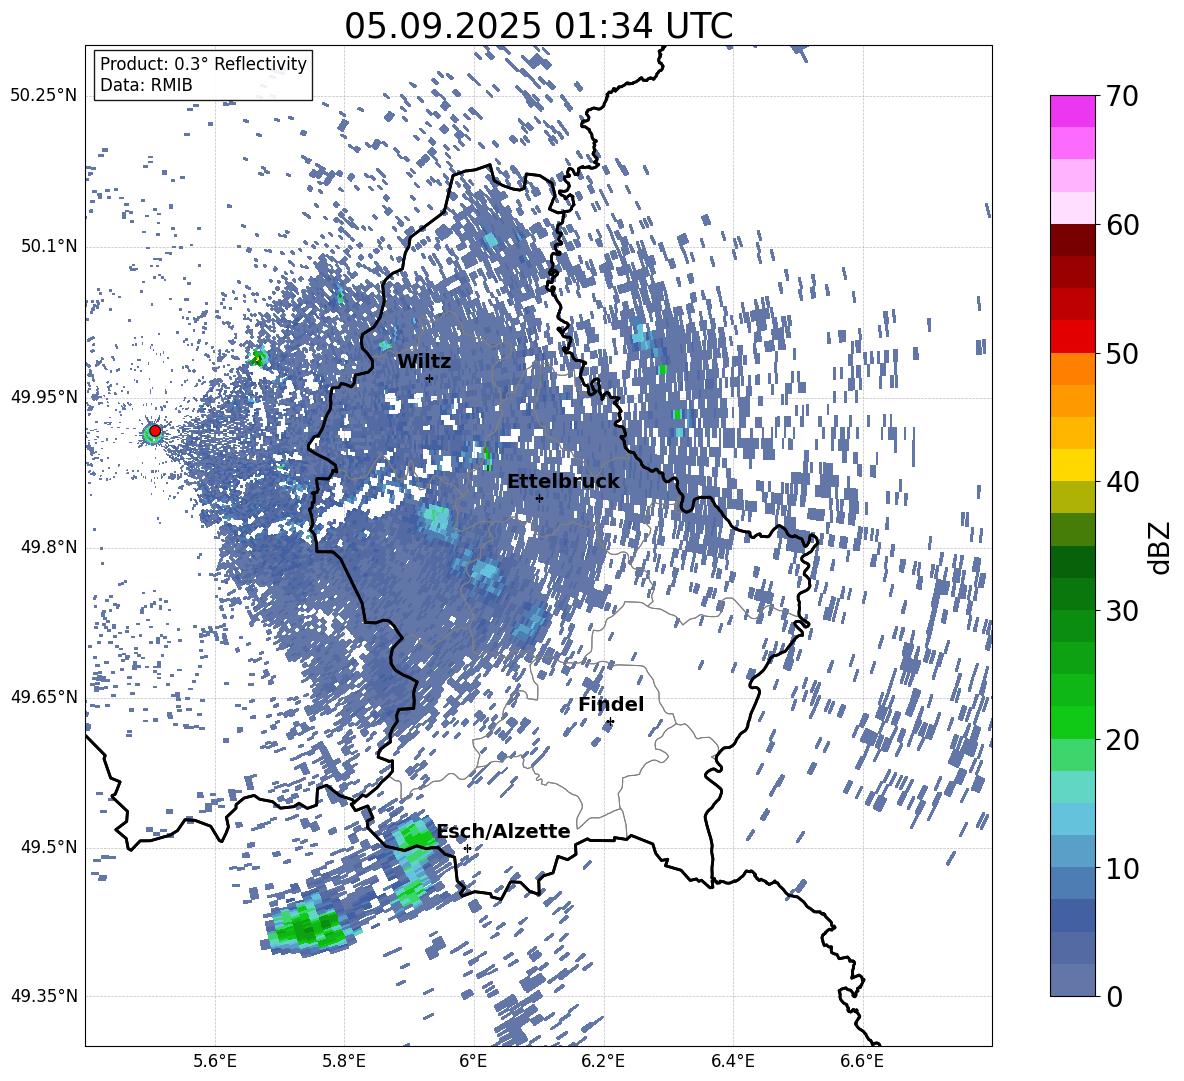1184x1081 pixels.
Task: Click the 49.95°N latitude label
Action: pyautogui.click(x=44, y=397)
